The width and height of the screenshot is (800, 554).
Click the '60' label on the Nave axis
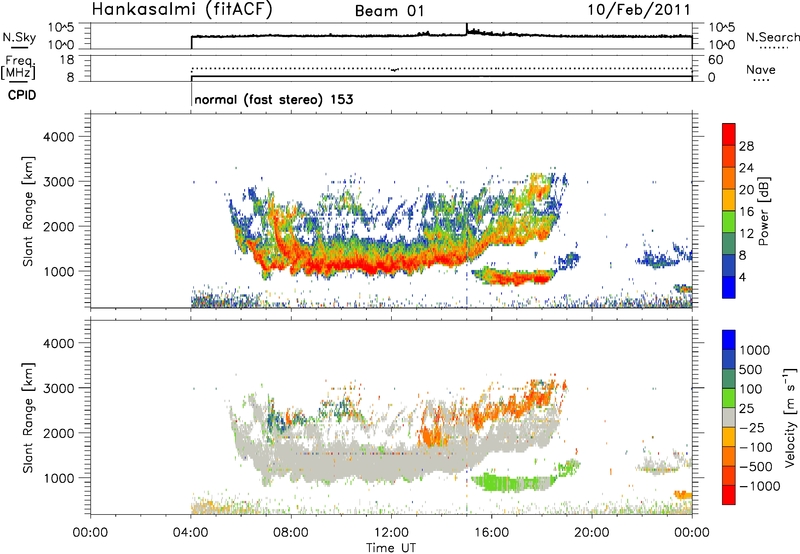[715, 60]
